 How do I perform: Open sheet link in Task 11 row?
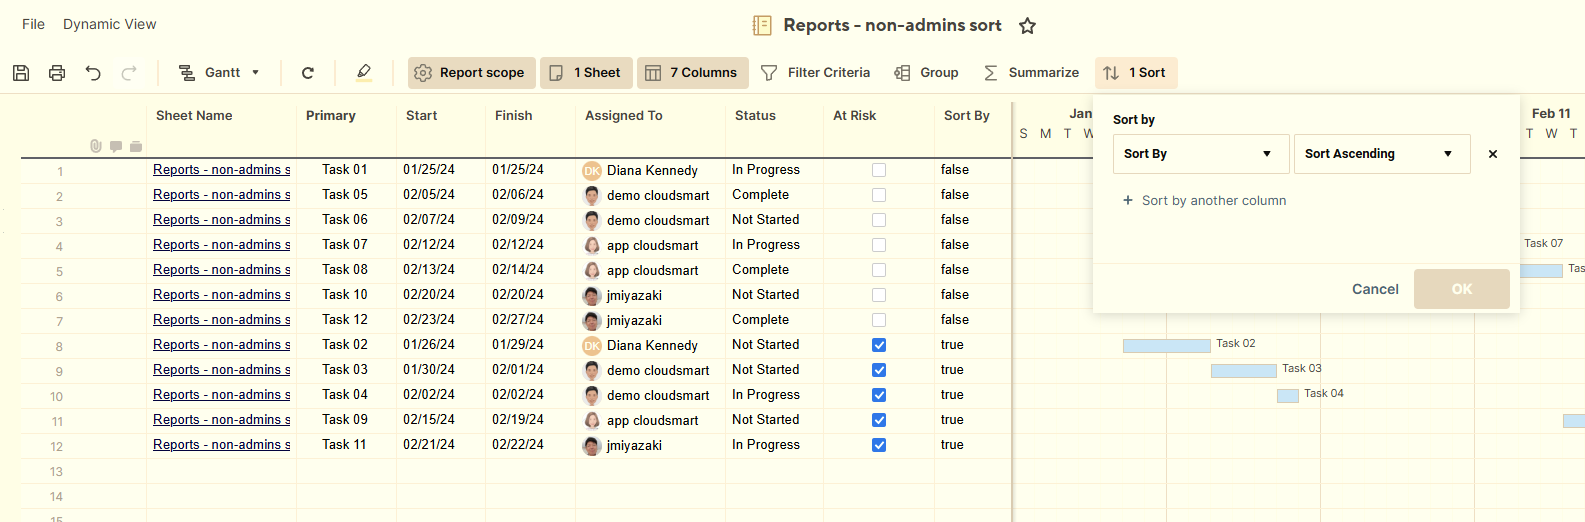(x=222, y=445)
